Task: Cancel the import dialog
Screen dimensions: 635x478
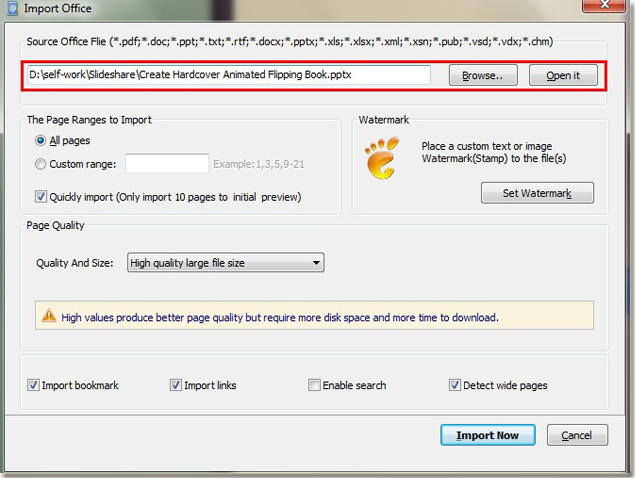Action: (x=577, y=435)
